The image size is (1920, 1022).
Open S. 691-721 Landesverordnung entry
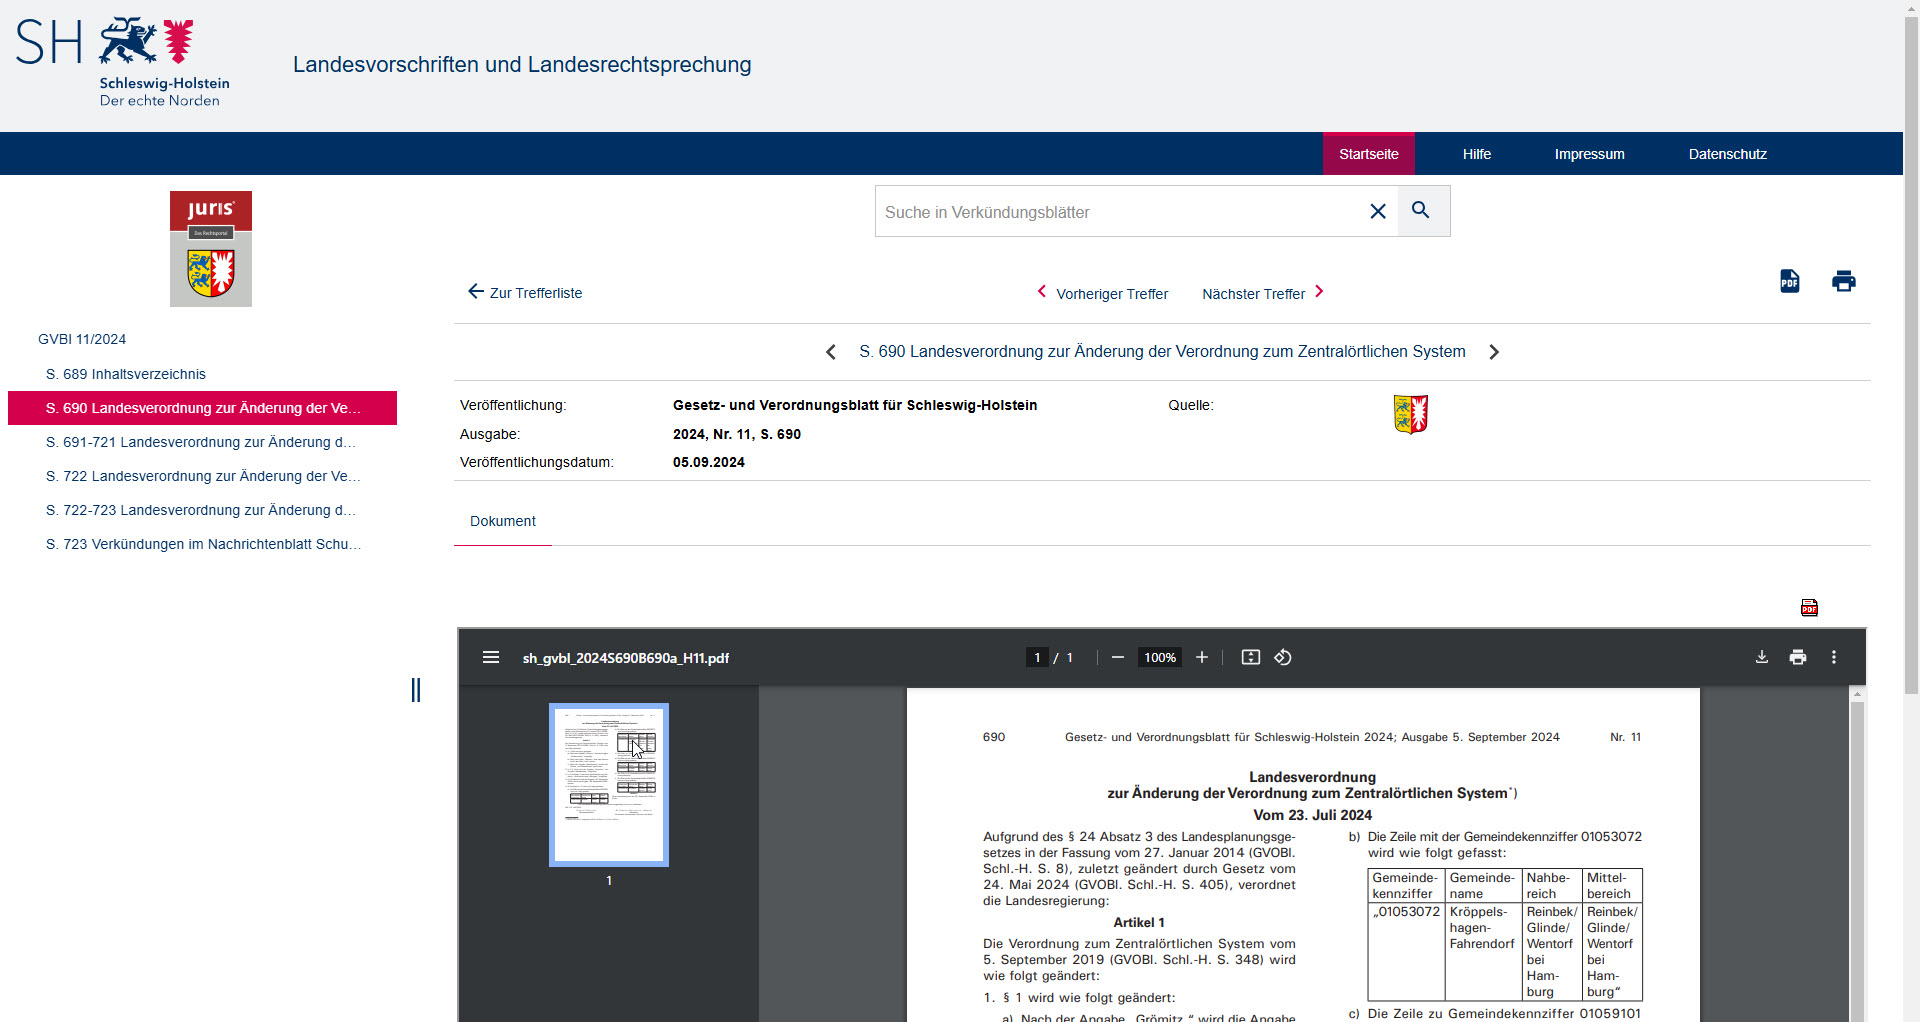[x=201, y=442]
